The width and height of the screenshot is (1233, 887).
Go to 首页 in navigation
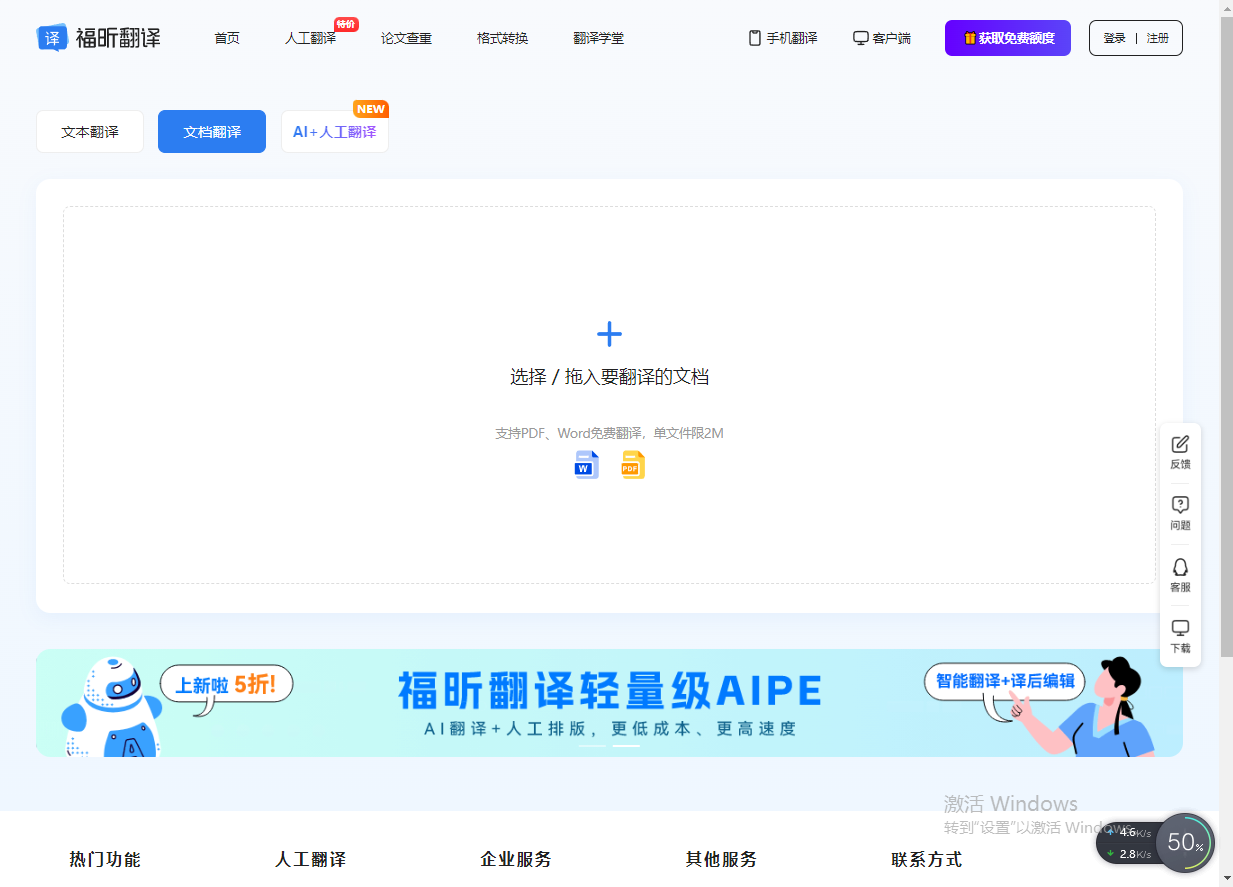pyautogui.click(x=227, y=38)
